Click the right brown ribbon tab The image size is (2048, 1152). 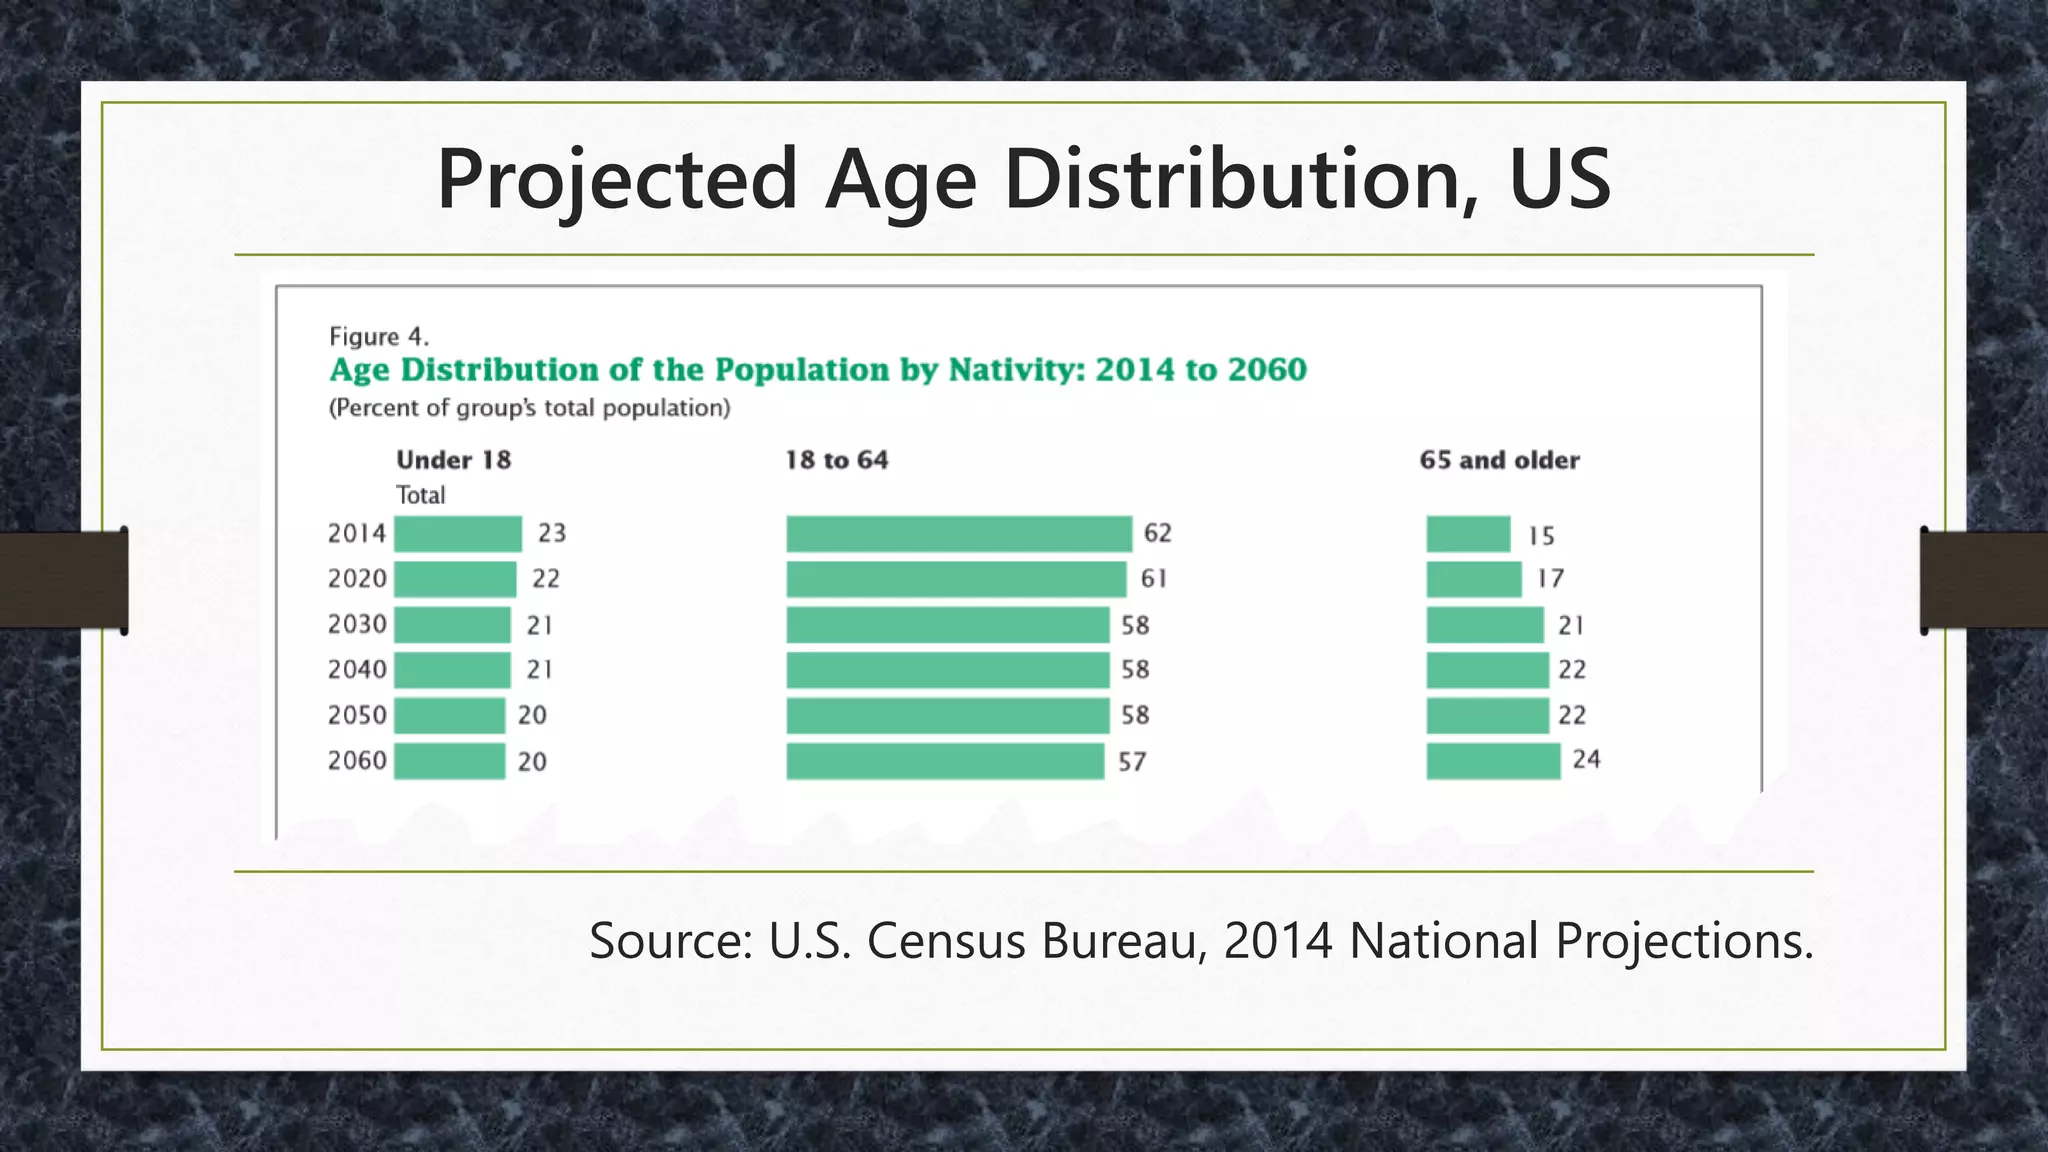tap(1984, 580)
